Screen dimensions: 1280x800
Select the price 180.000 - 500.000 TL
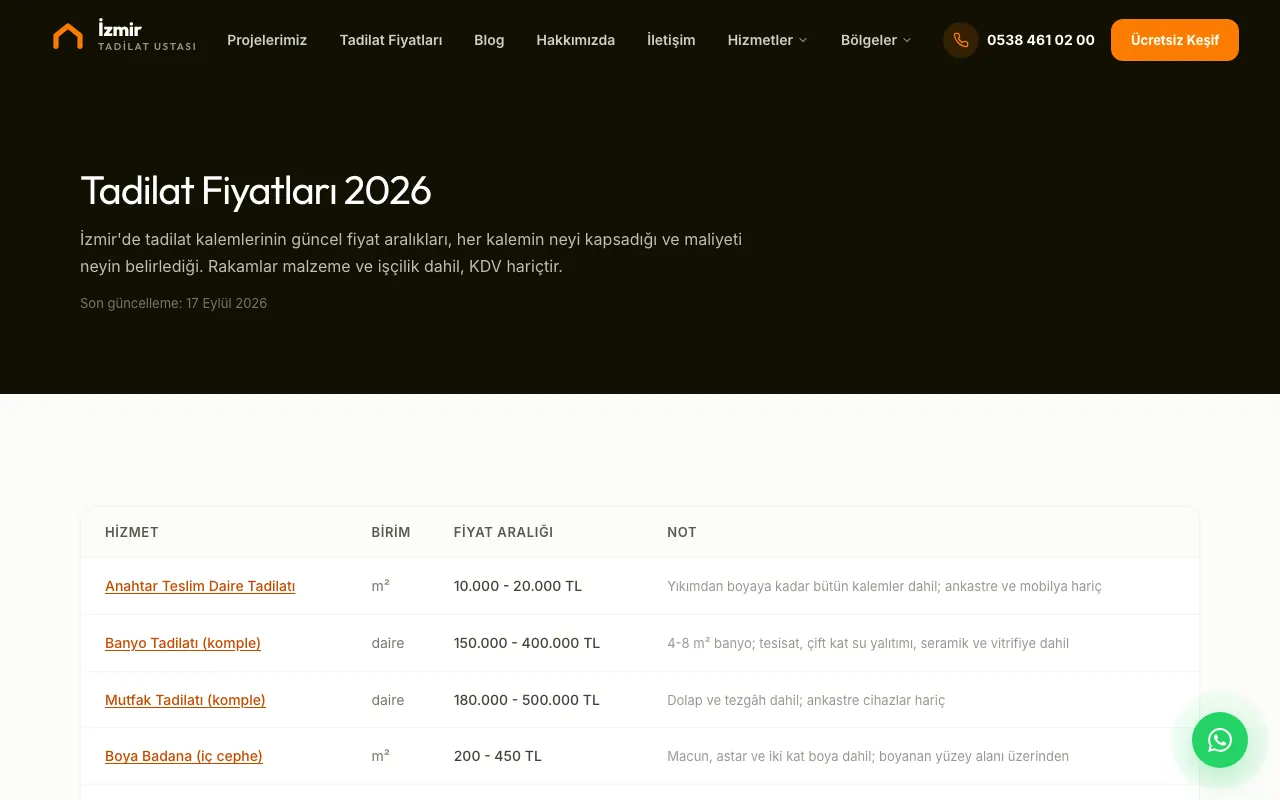527,700
